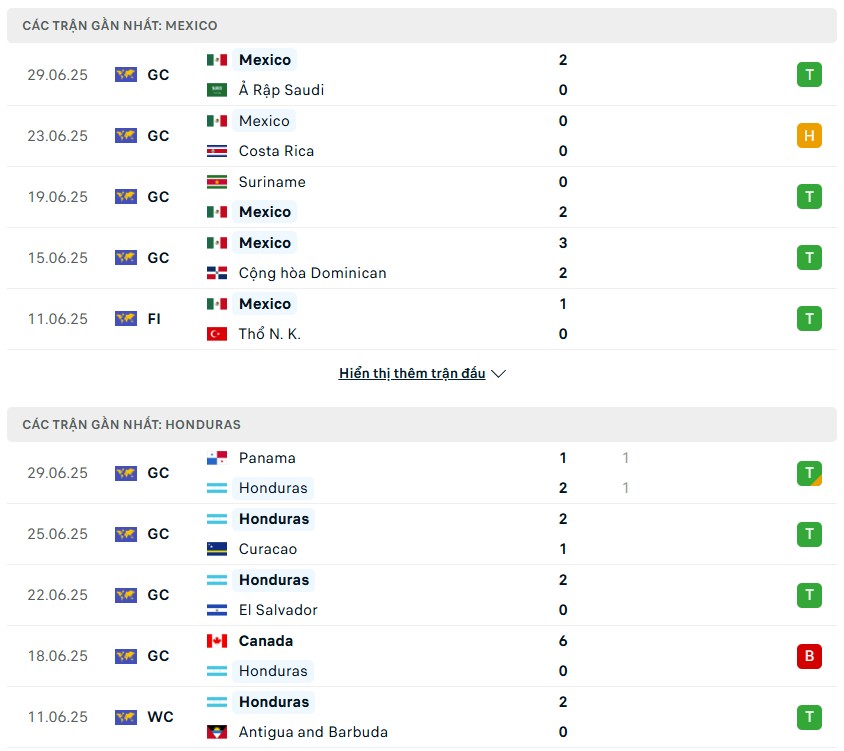Open the 15.06.25 Mexico match row
The width and height of the screenshot is (844, 751).
tap(422, 258)
